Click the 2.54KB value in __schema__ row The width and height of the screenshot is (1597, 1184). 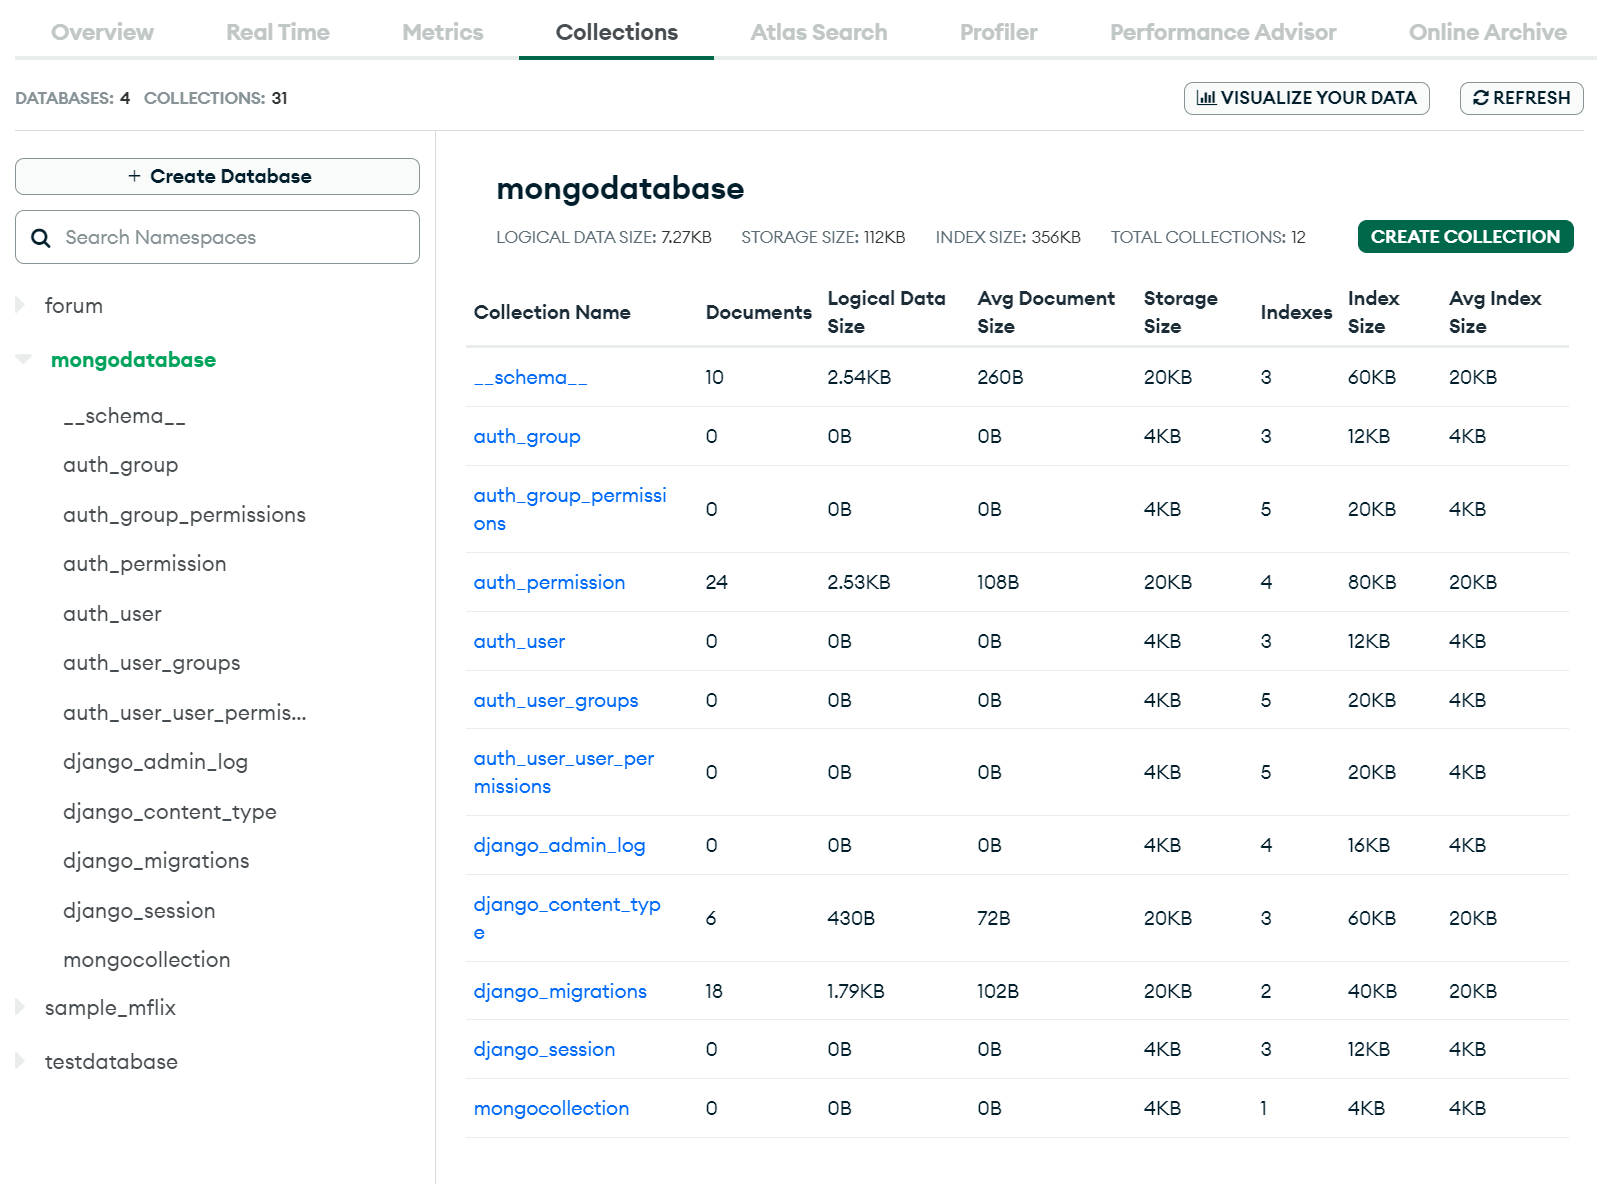859,377
